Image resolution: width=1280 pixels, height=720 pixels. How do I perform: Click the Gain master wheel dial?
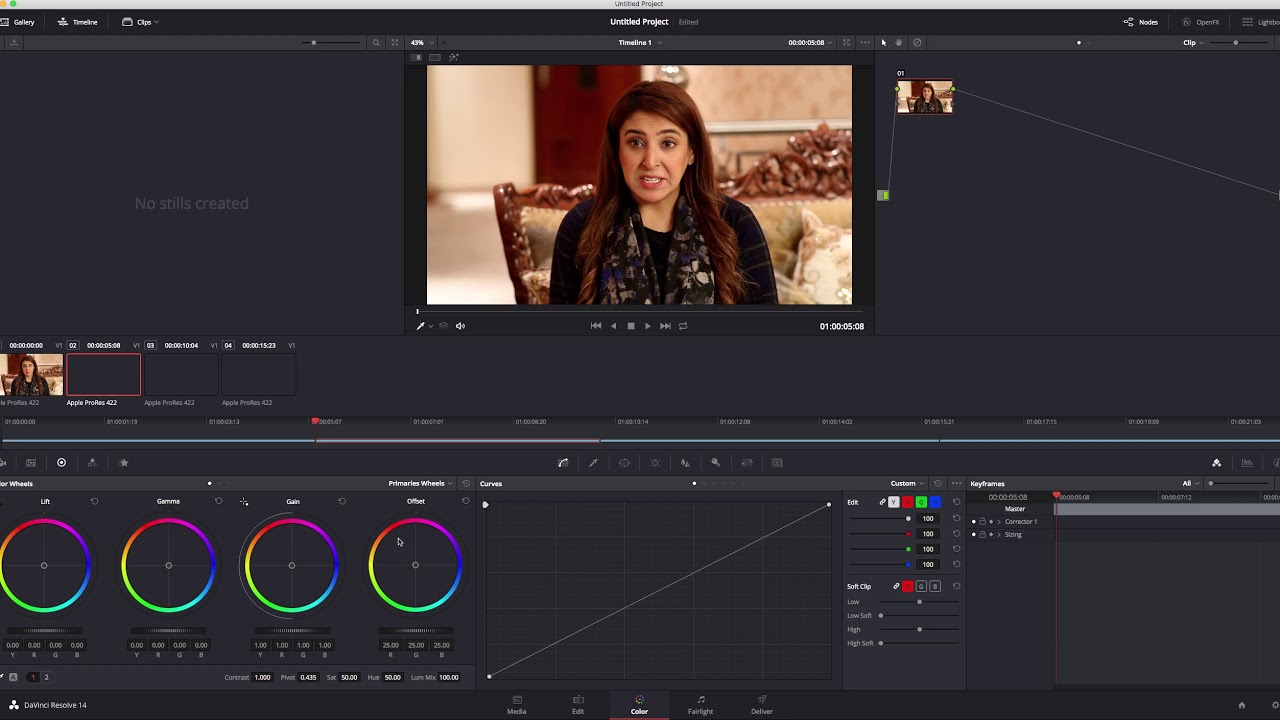292,631
